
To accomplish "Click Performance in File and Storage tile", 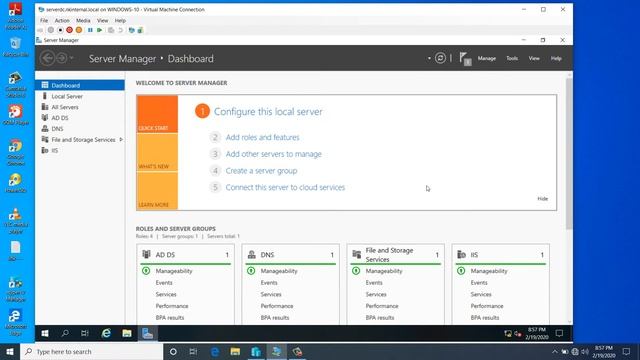I will (382, 306).
